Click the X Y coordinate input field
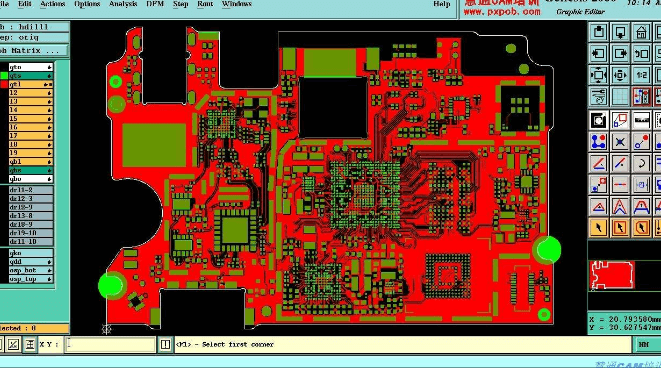Image resolution: width=661 pixels, height=368 pixels. pos(110,344)
